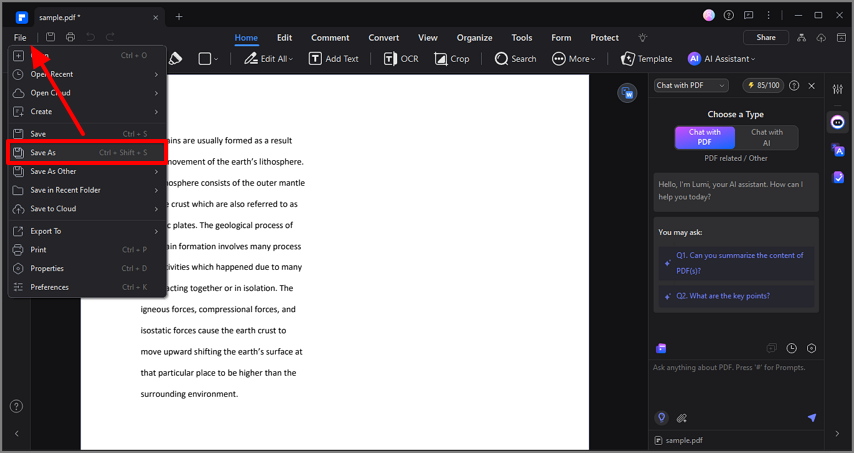Choose Save As from File menu
The image size is (854, 453).
pyautogui.click(x=86, y=152)
